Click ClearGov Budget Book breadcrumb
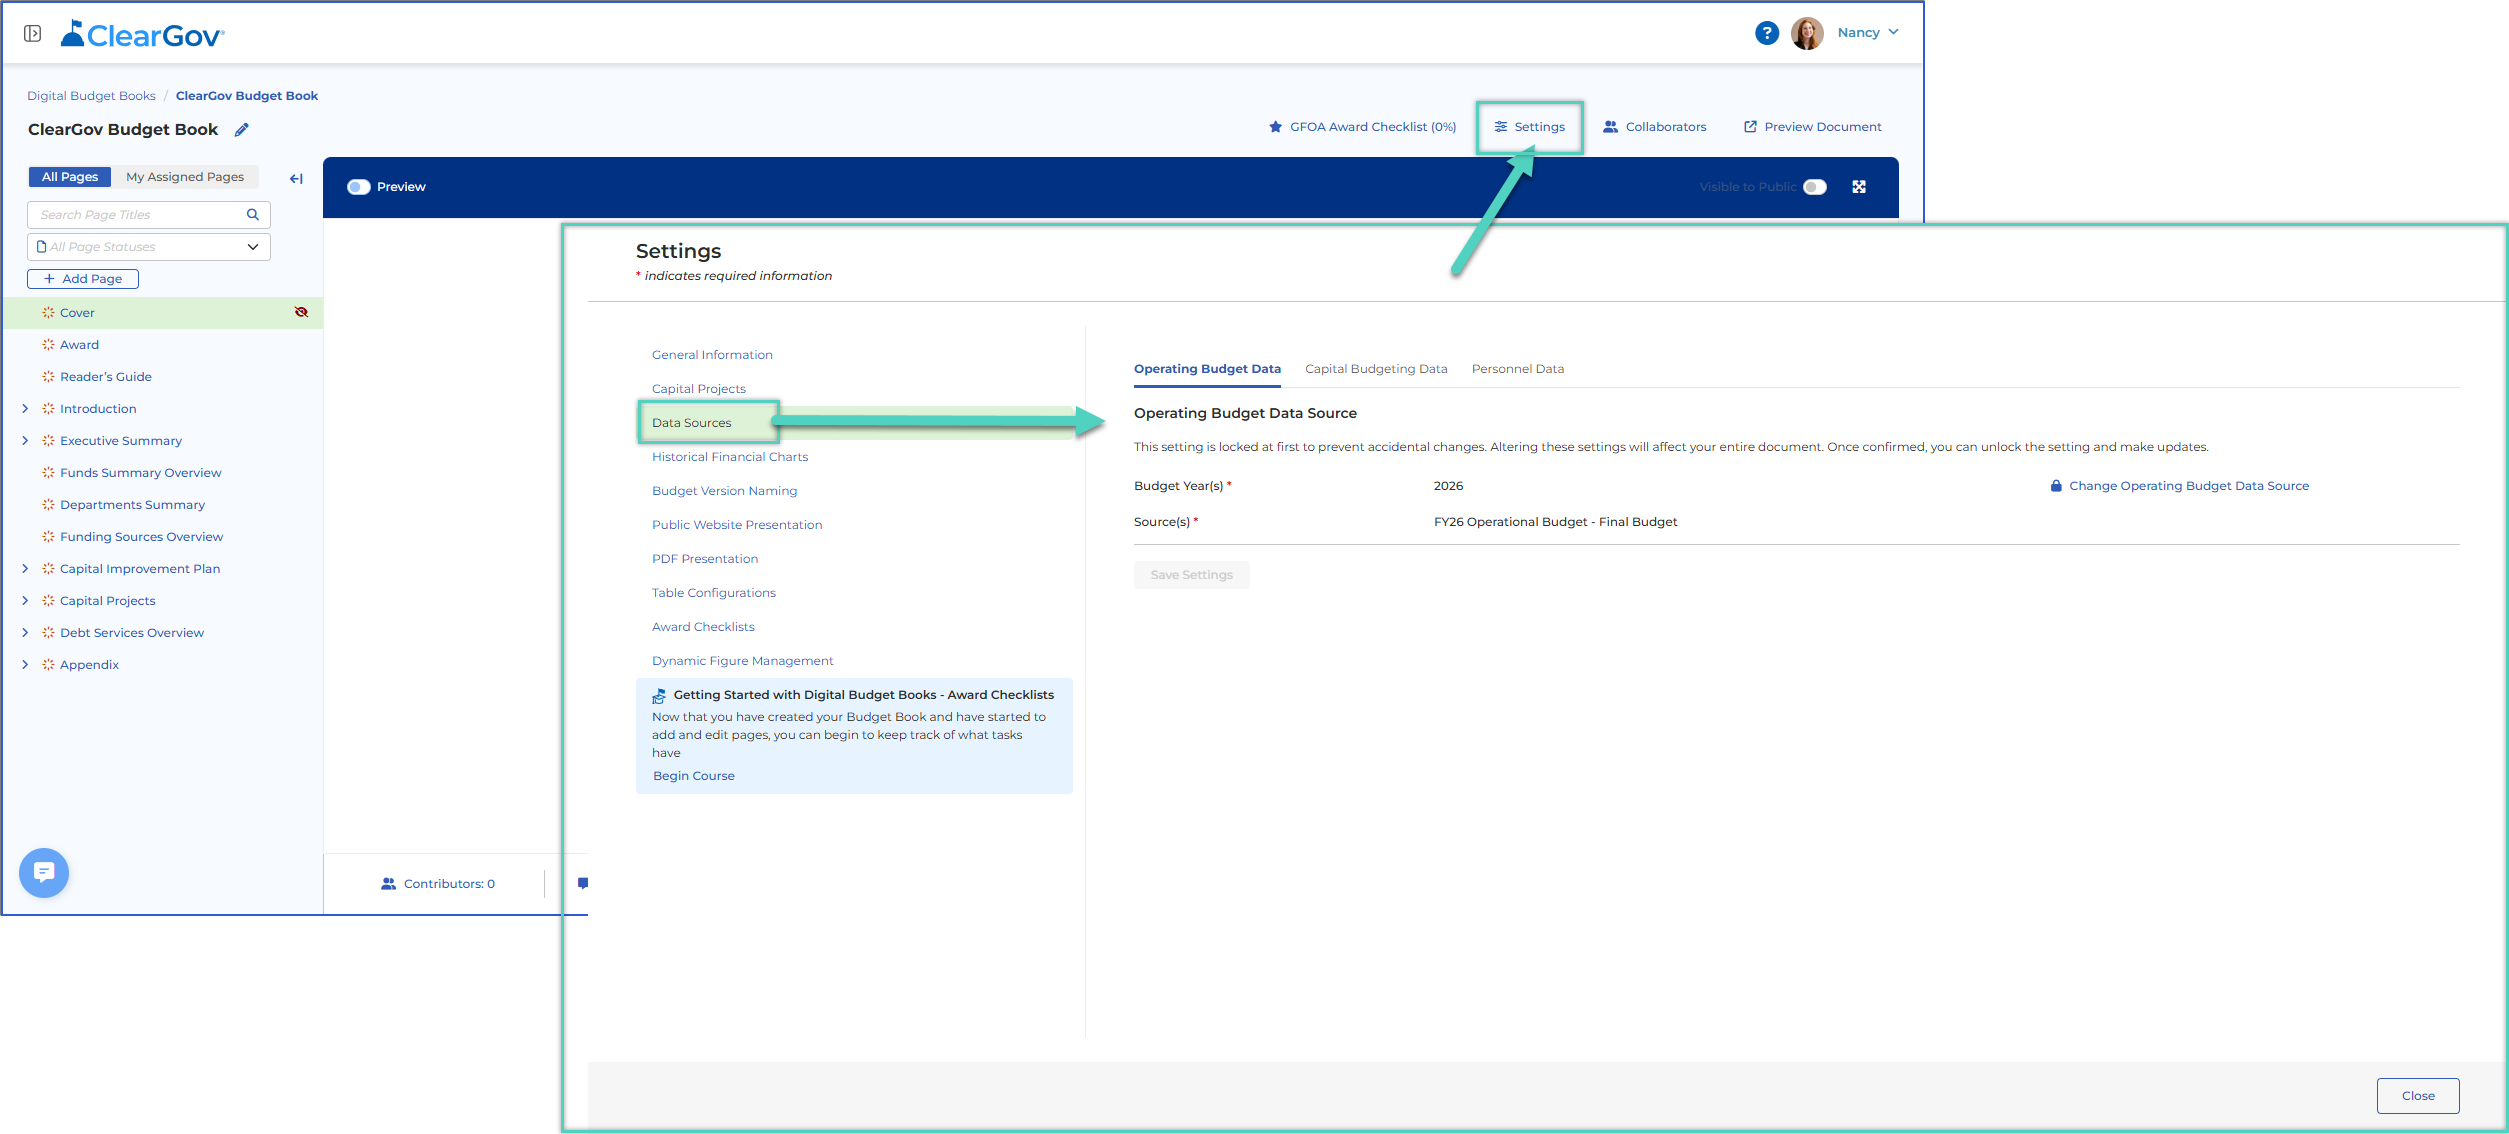Viewport: 2509px width, 1134px height. click(247, 96)
